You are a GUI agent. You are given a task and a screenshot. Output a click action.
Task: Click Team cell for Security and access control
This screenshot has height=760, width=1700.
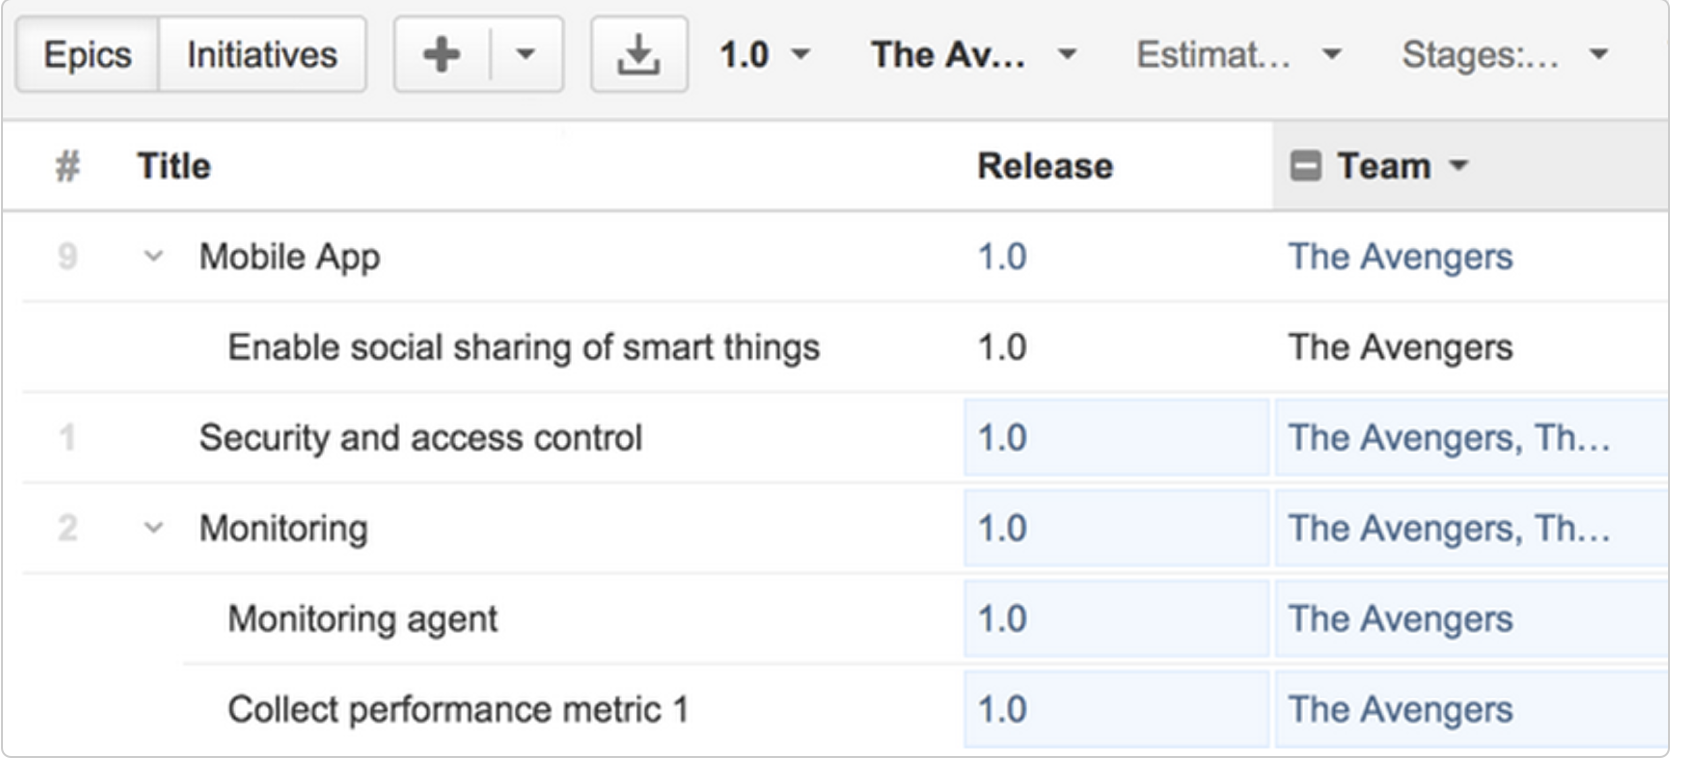[1471, 437]
